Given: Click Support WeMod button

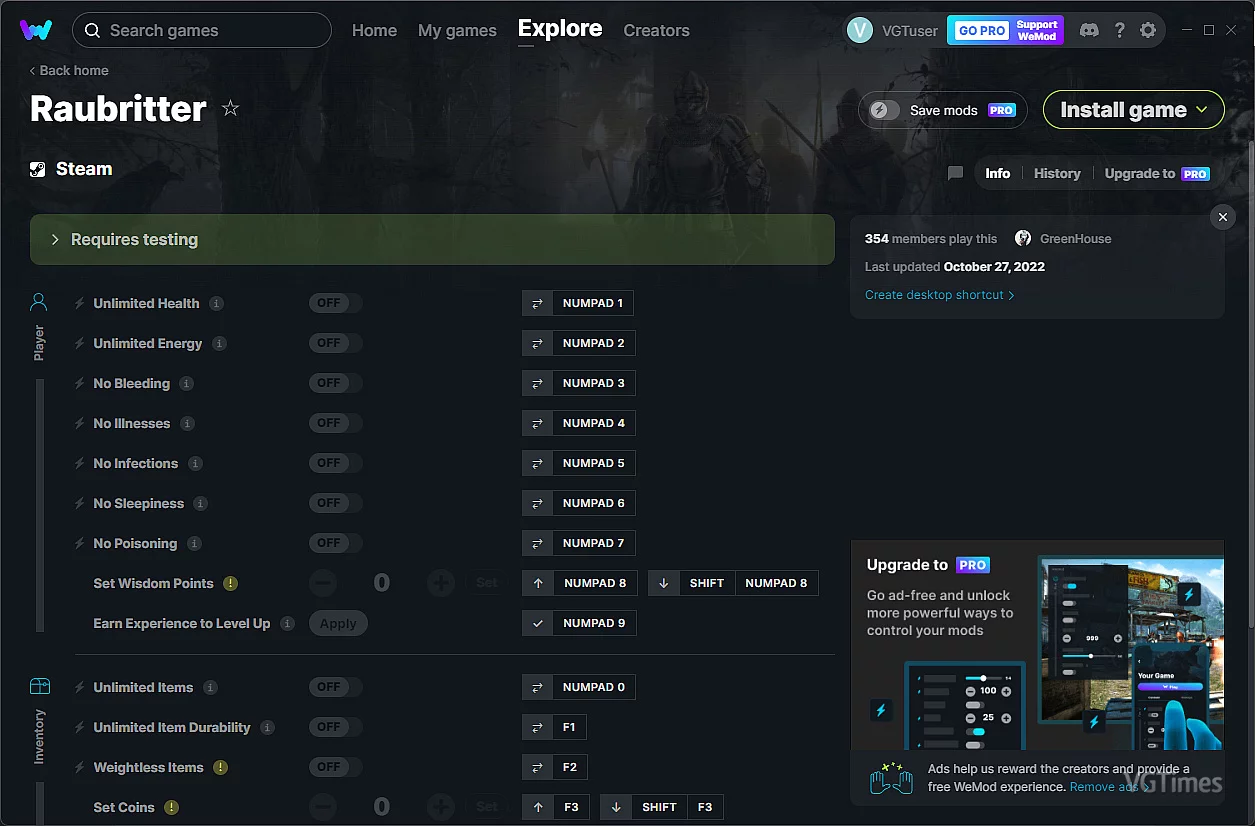Looking at the screenshot, I should point(1037,30).
